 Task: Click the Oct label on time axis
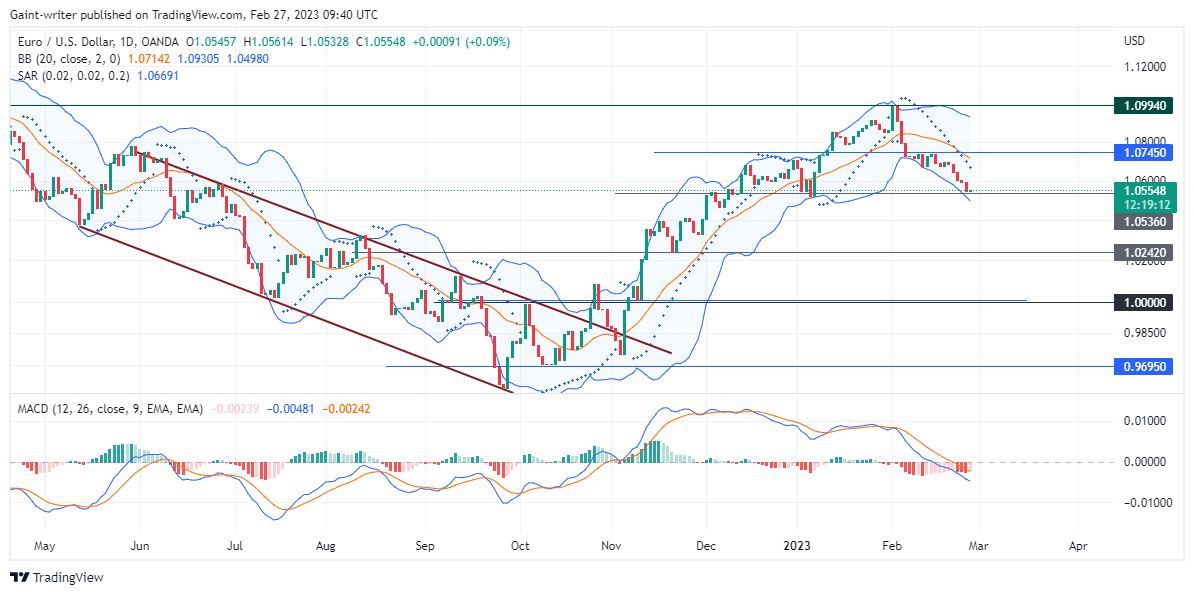[519, 546]
